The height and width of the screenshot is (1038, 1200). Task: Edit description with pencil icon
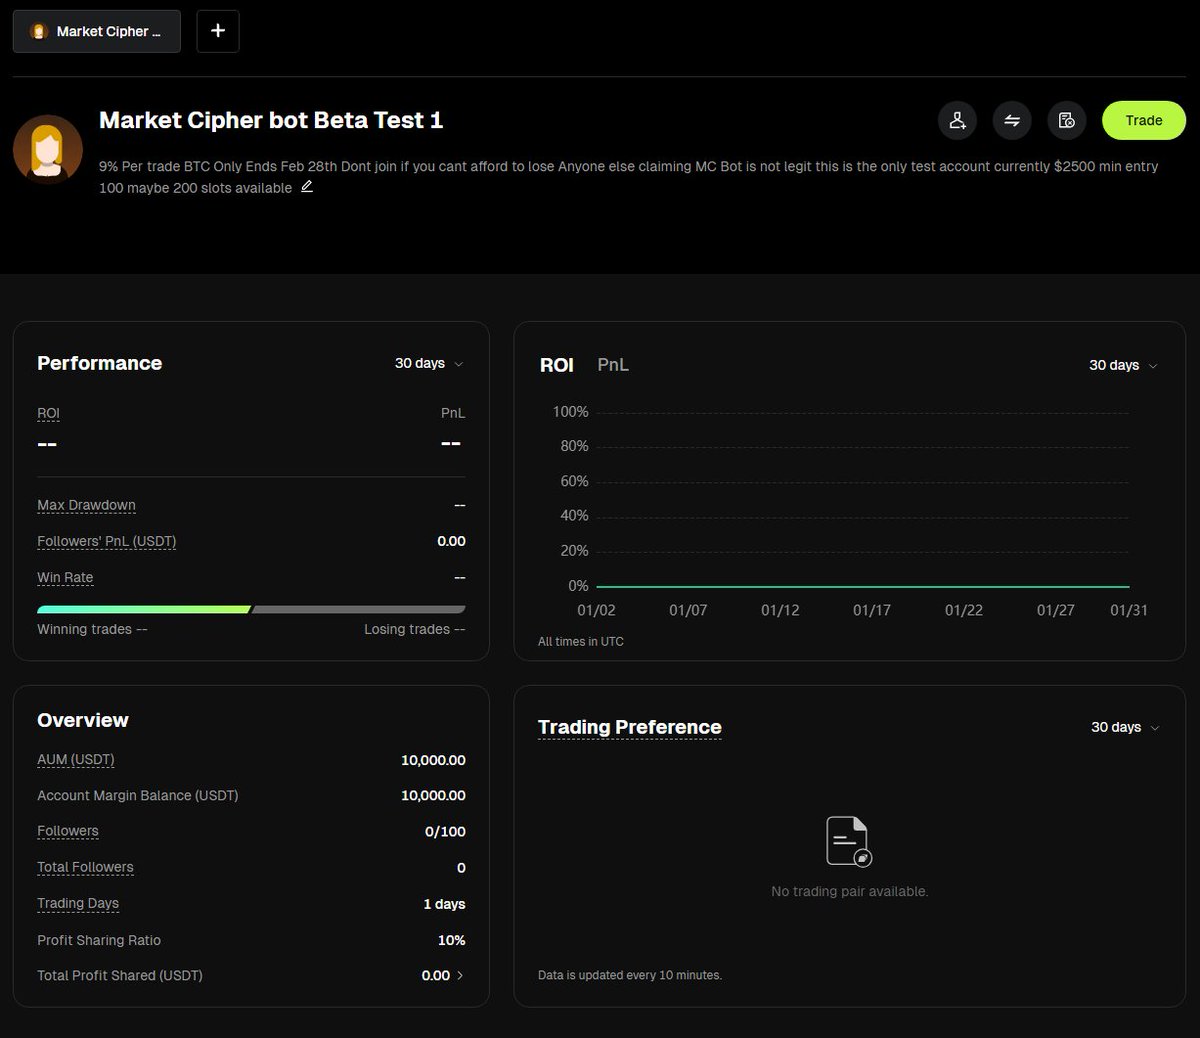pos(307,186)
